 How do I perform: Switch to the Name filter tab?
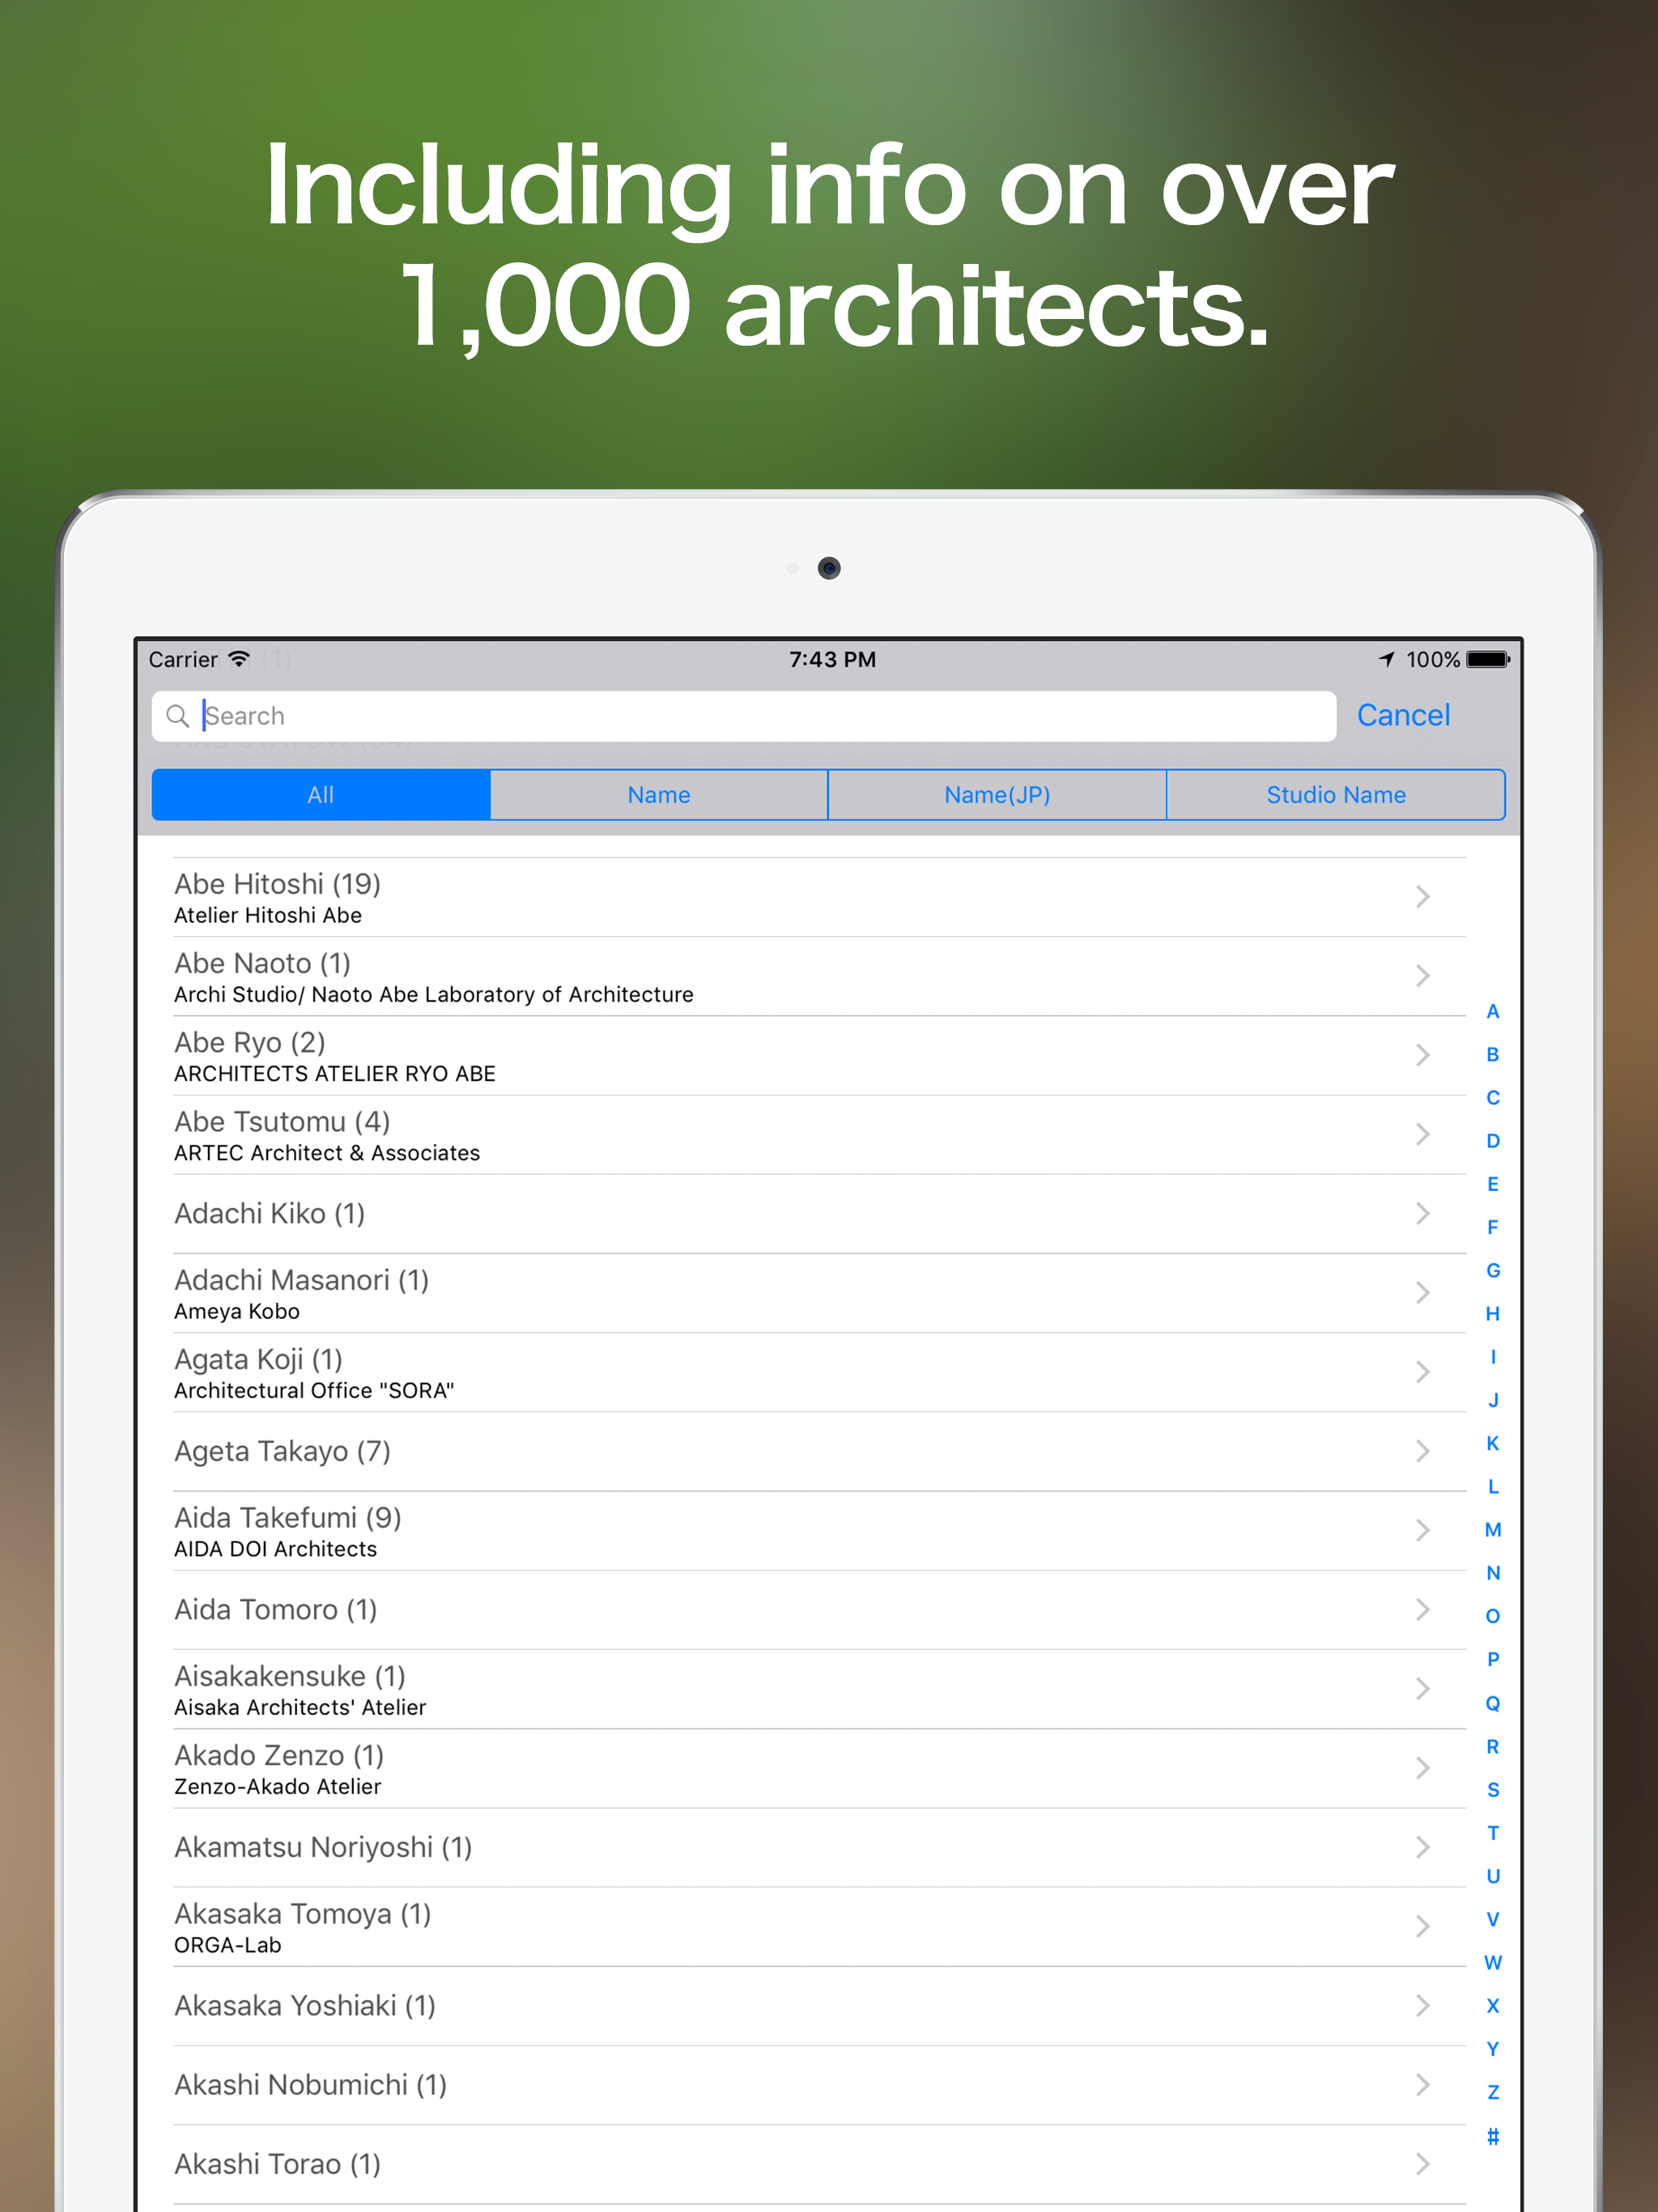coord(659,795)
